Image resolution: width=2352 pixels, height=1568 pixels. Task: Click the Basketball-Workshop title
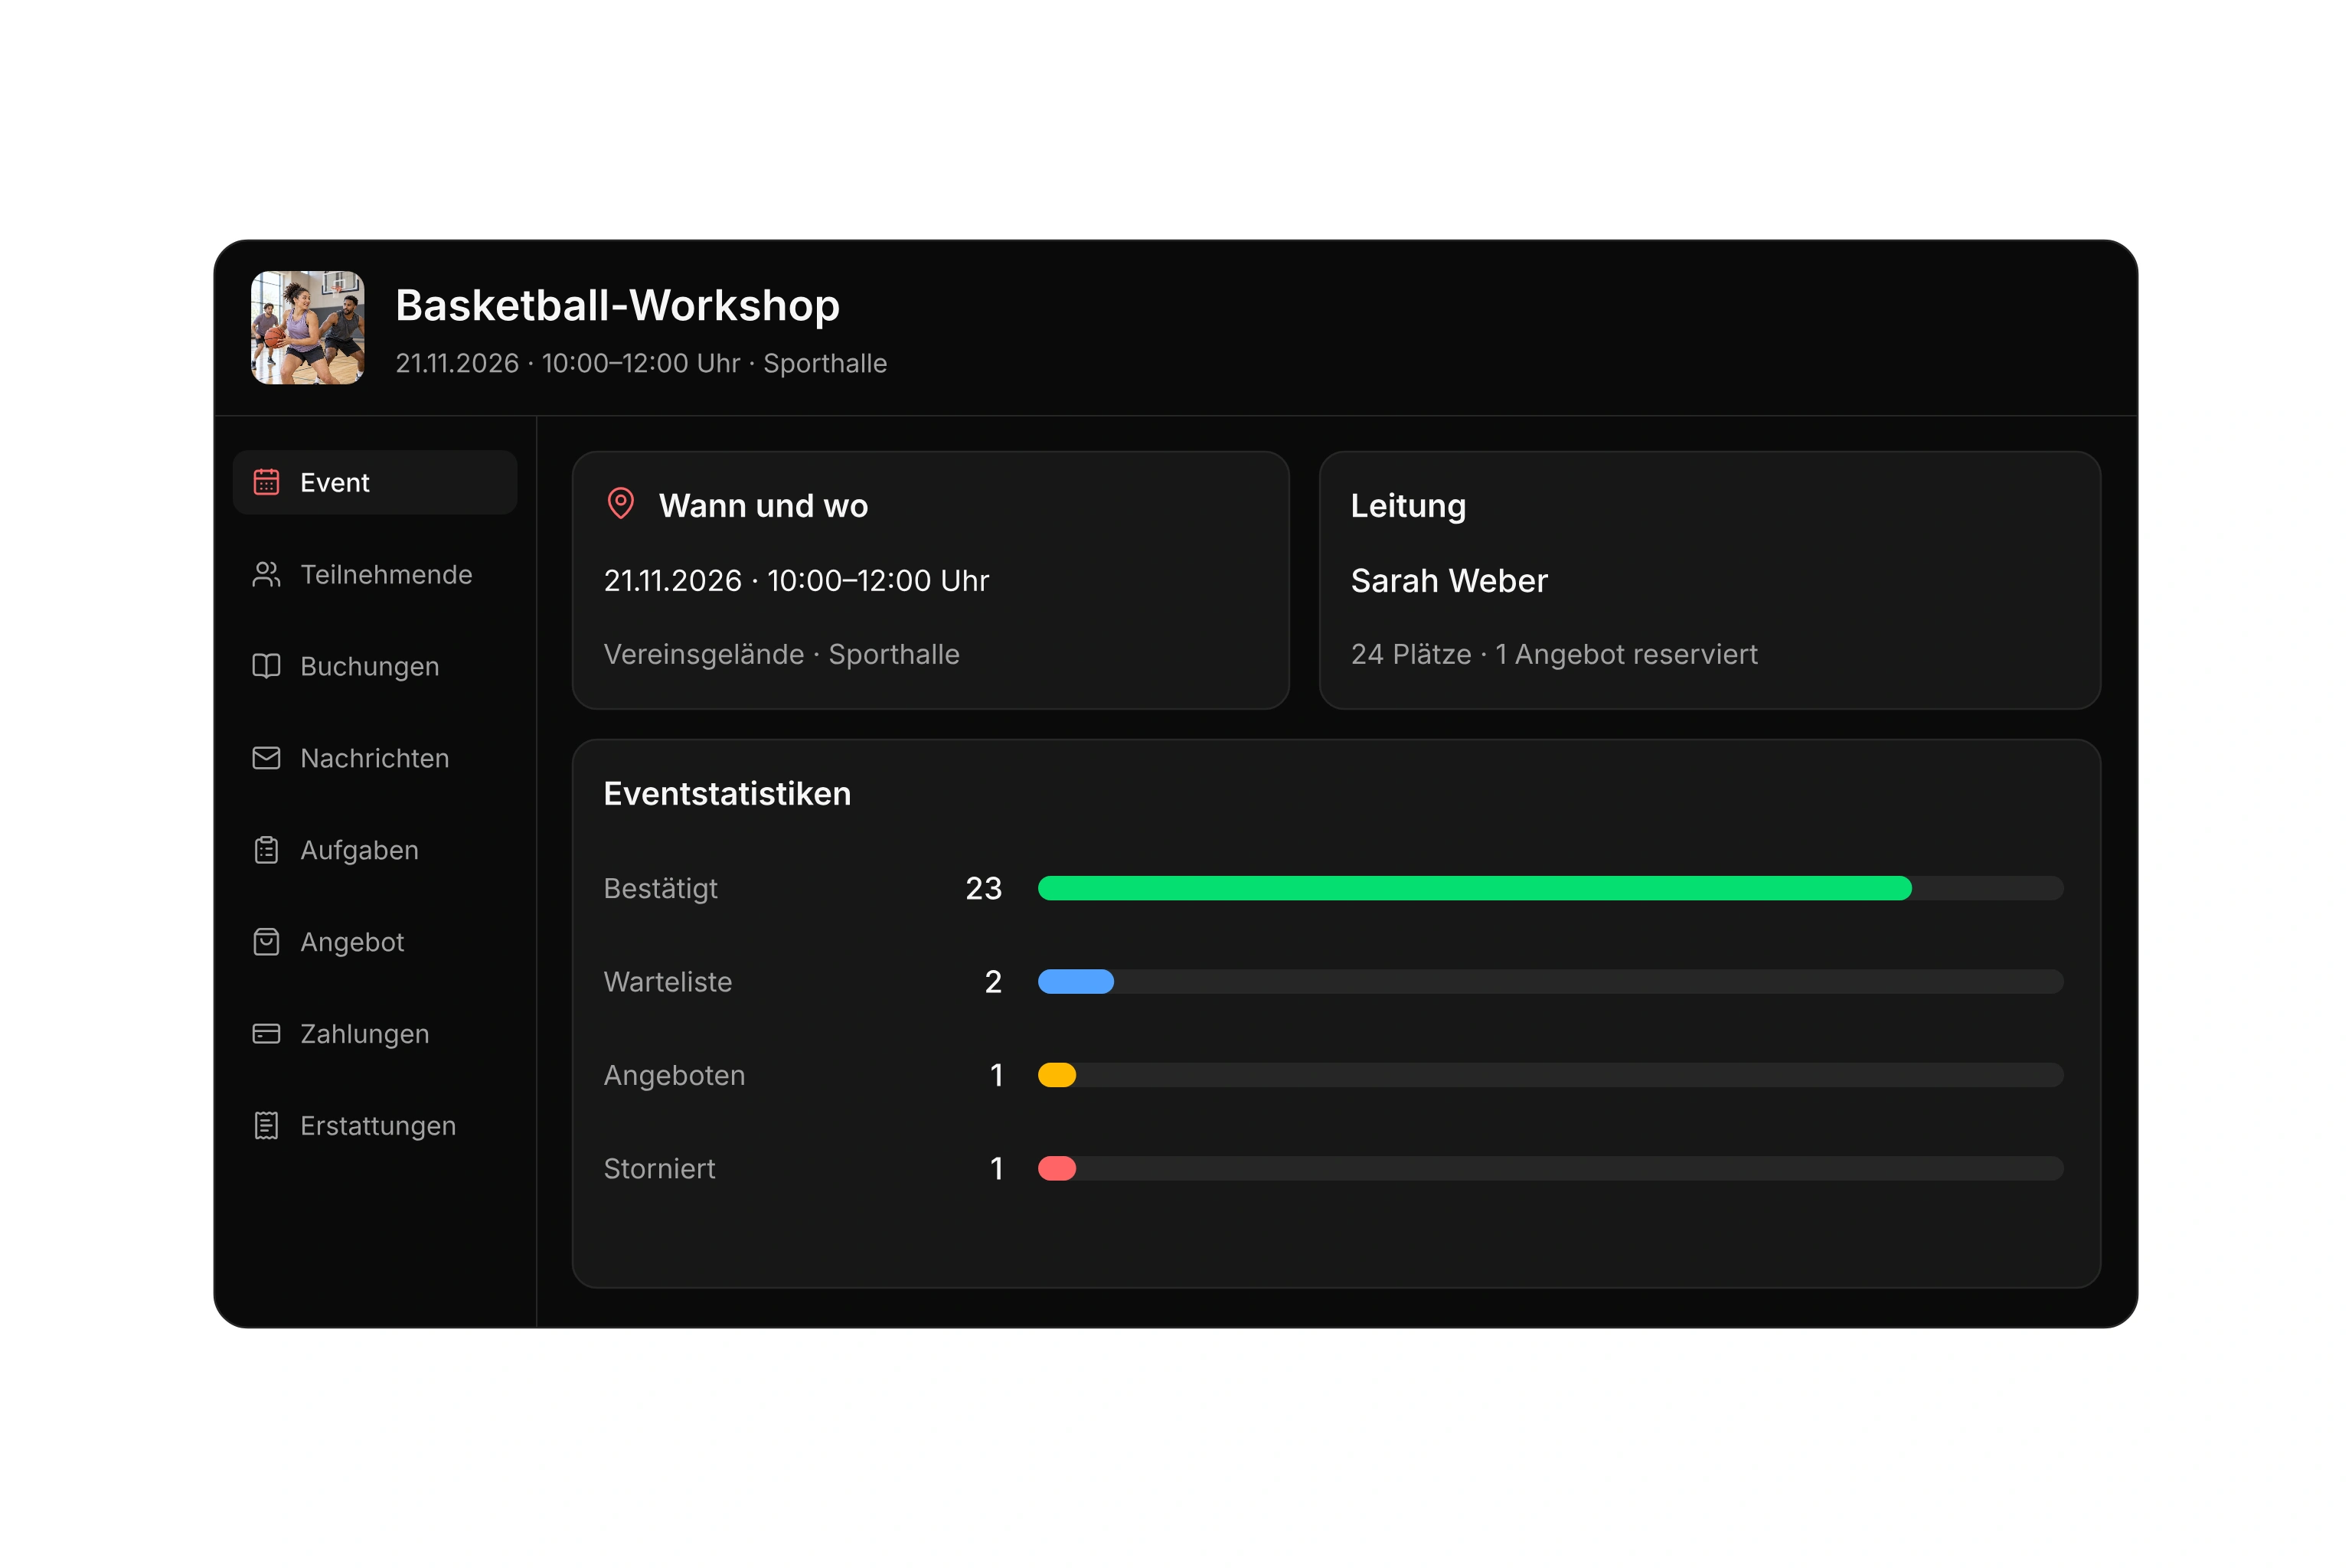point(617,305)
